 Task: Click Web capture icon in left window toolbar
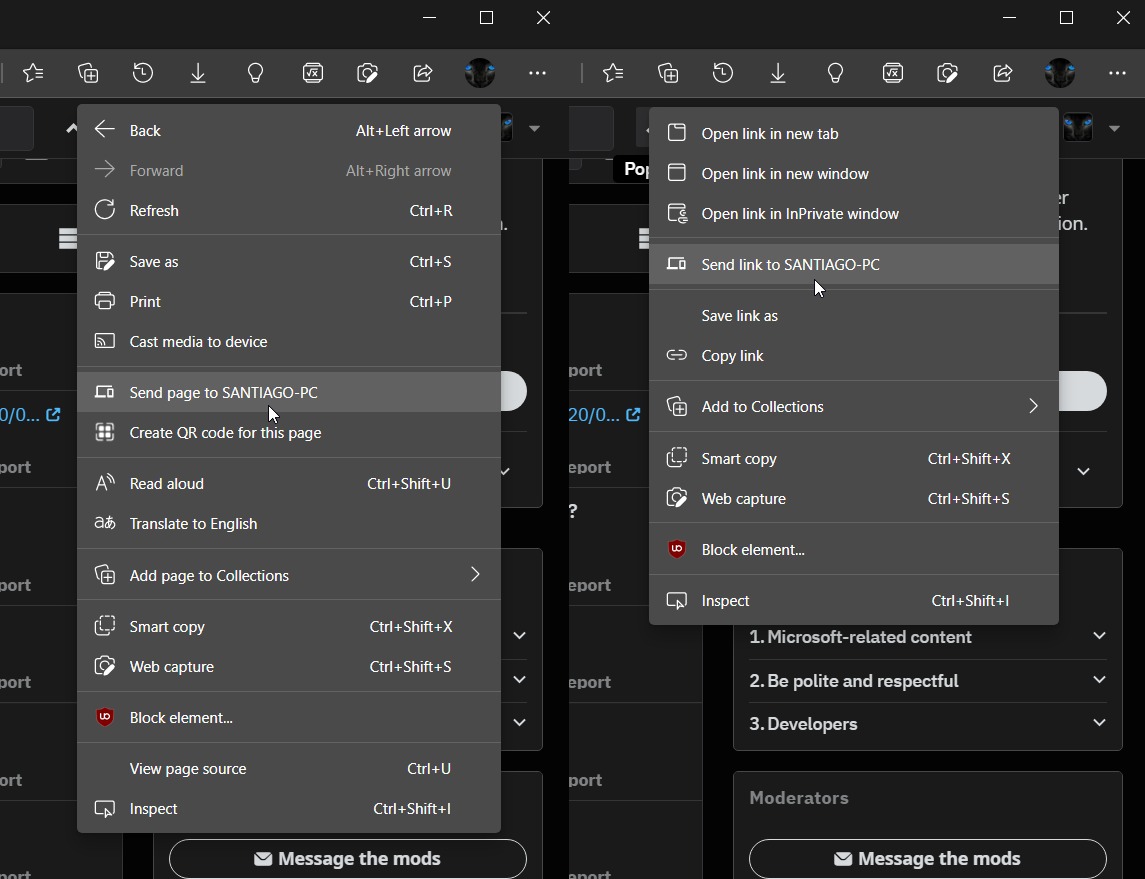[367, 73]
